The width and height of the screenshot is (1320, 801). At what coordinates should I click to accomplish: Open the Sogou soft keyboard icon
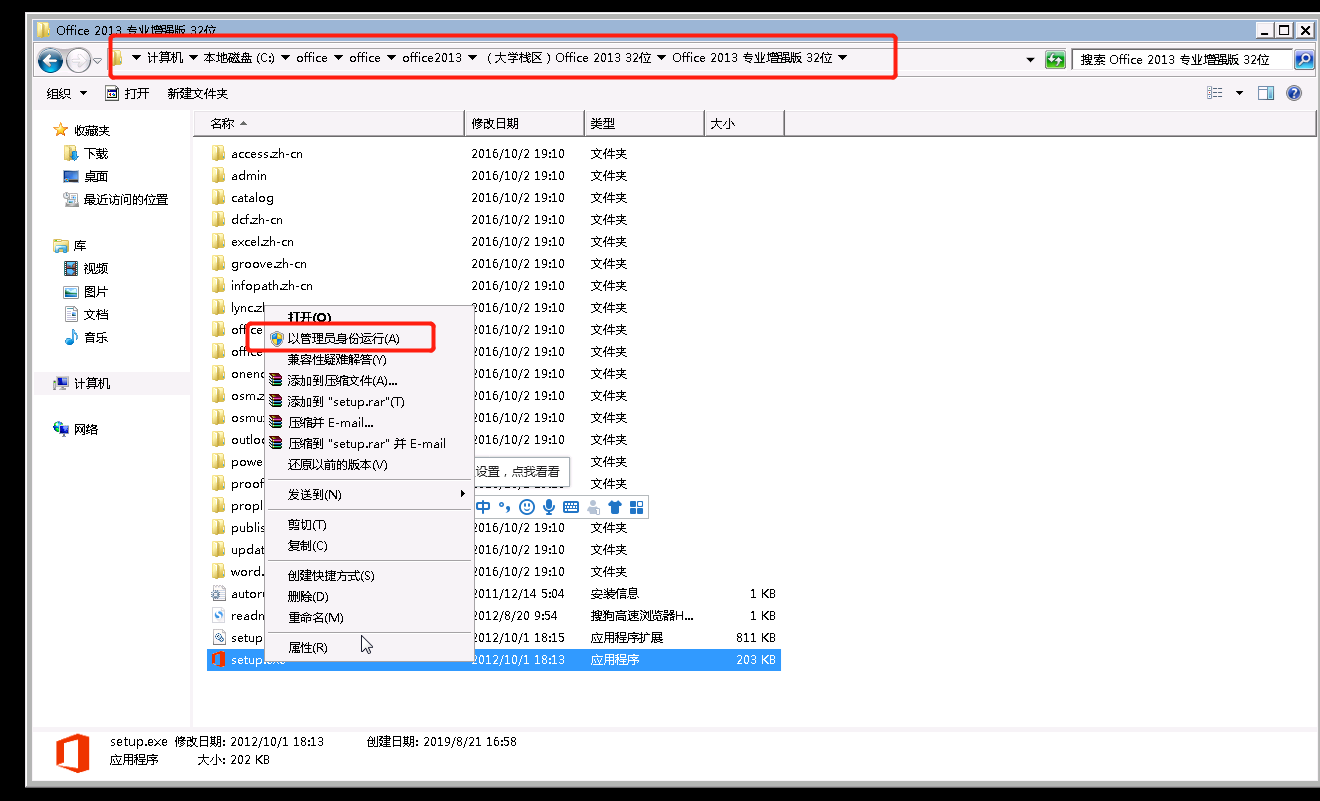(570, 507)
